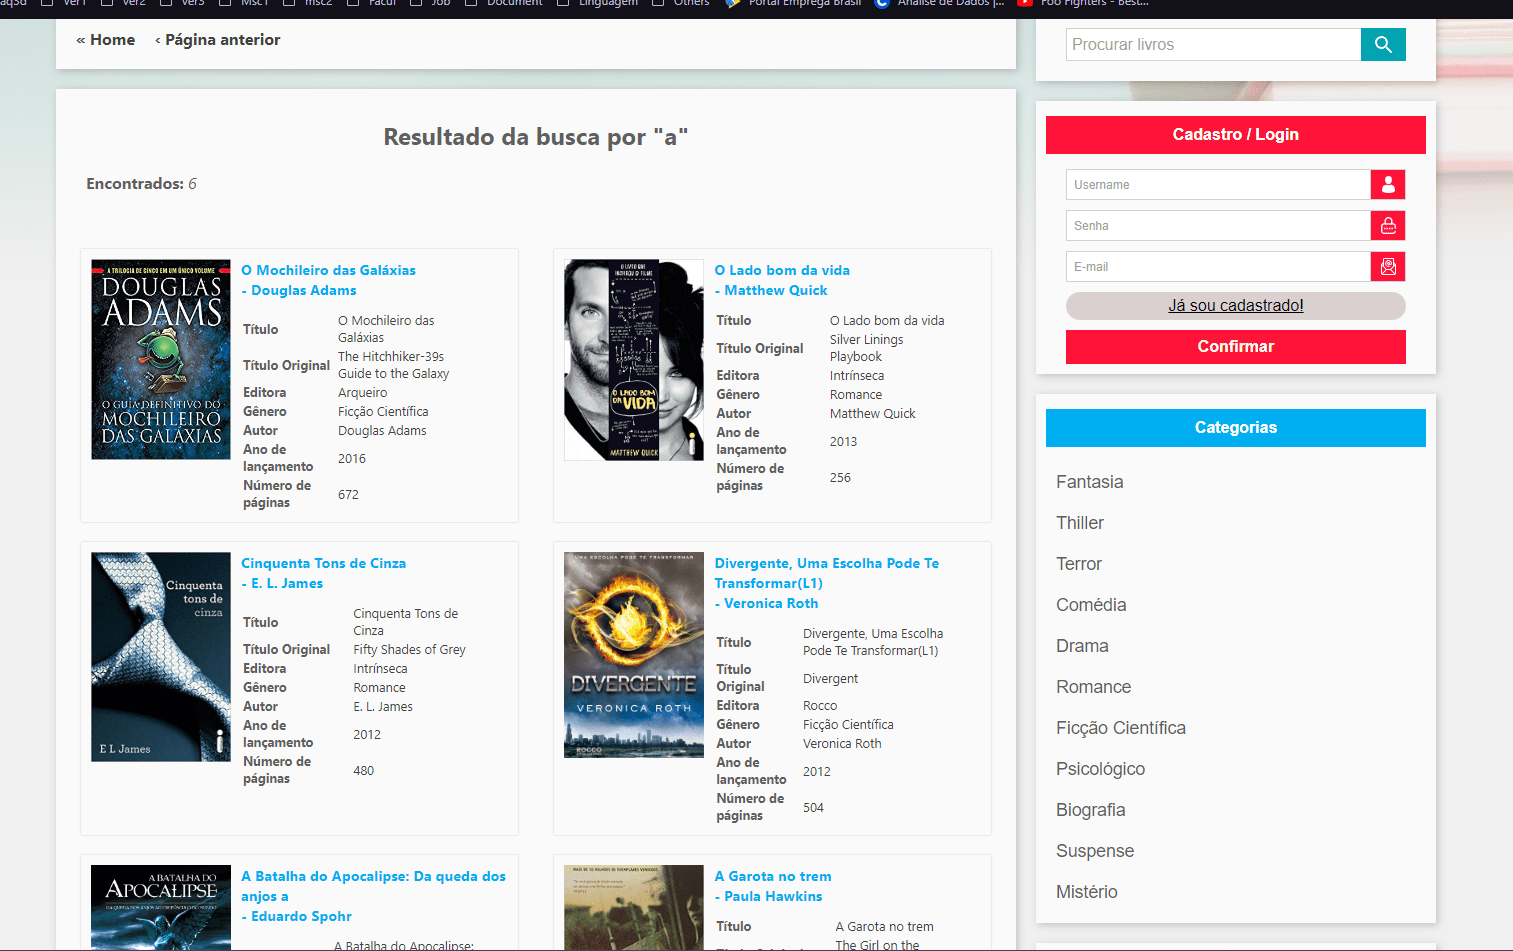1513x951 pixels.
Task: Open A Garota no trem title link
Action: pos(773,876)
